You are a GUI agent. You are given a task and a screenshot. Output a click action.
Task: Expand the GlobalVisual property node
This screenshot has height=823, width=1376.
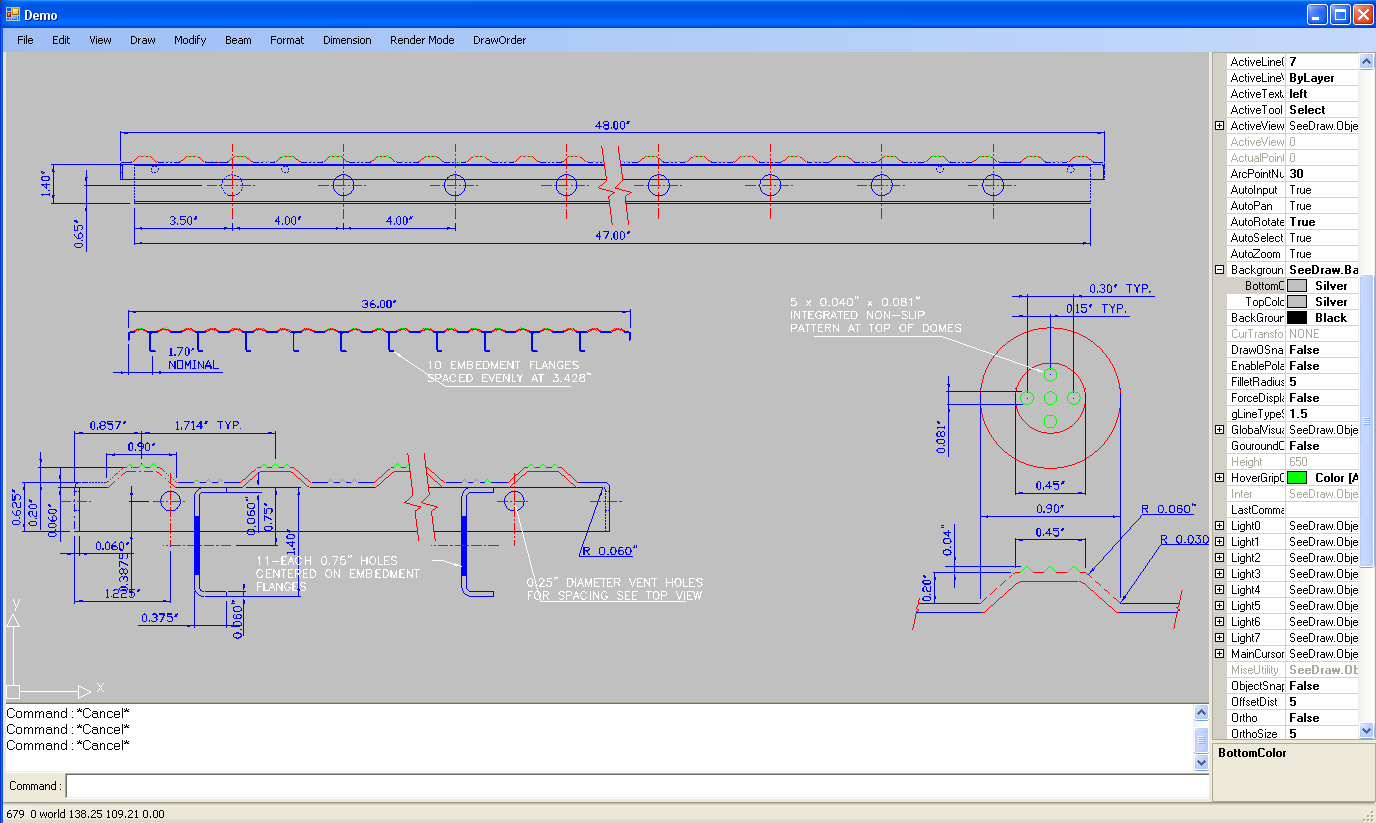(x=1219, y=430)
